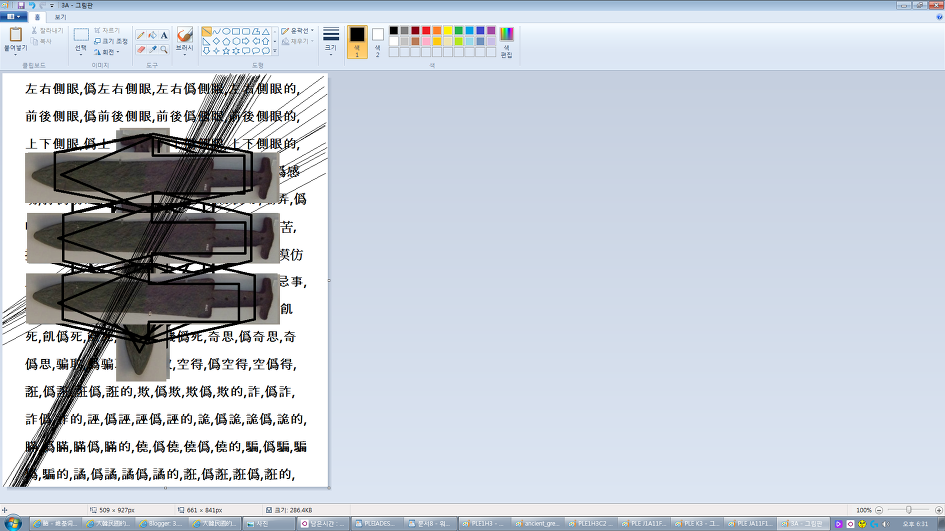Select the Eraser tool
The height and width of the screenshot is (531, 945).
click(x=141, y=48)
